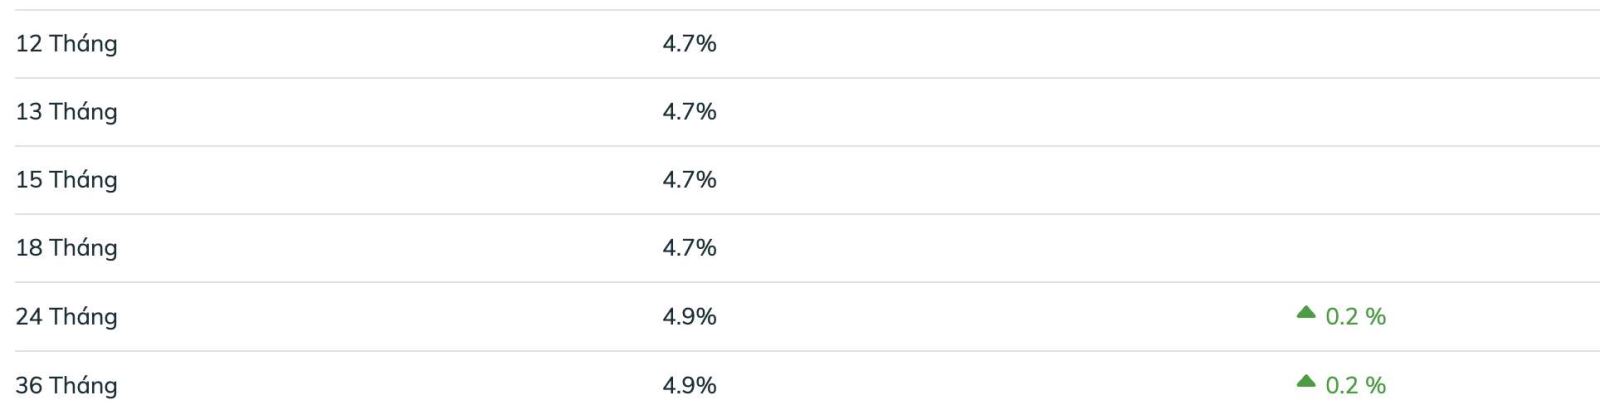Click the 4.9% rate for 24 Tháng
Screen dimensions: 1600x415
[689, 317]
